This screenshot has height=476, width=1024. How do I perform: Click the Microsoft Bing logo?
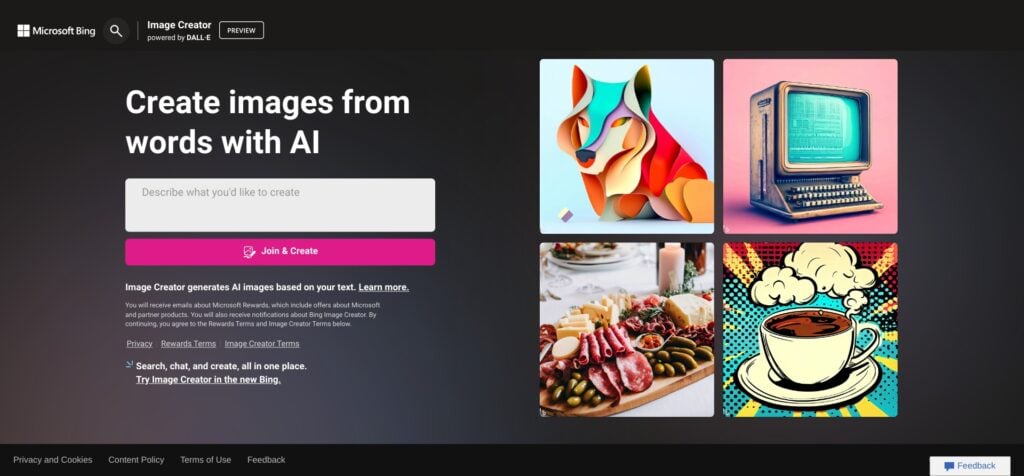tap(56, 31)
